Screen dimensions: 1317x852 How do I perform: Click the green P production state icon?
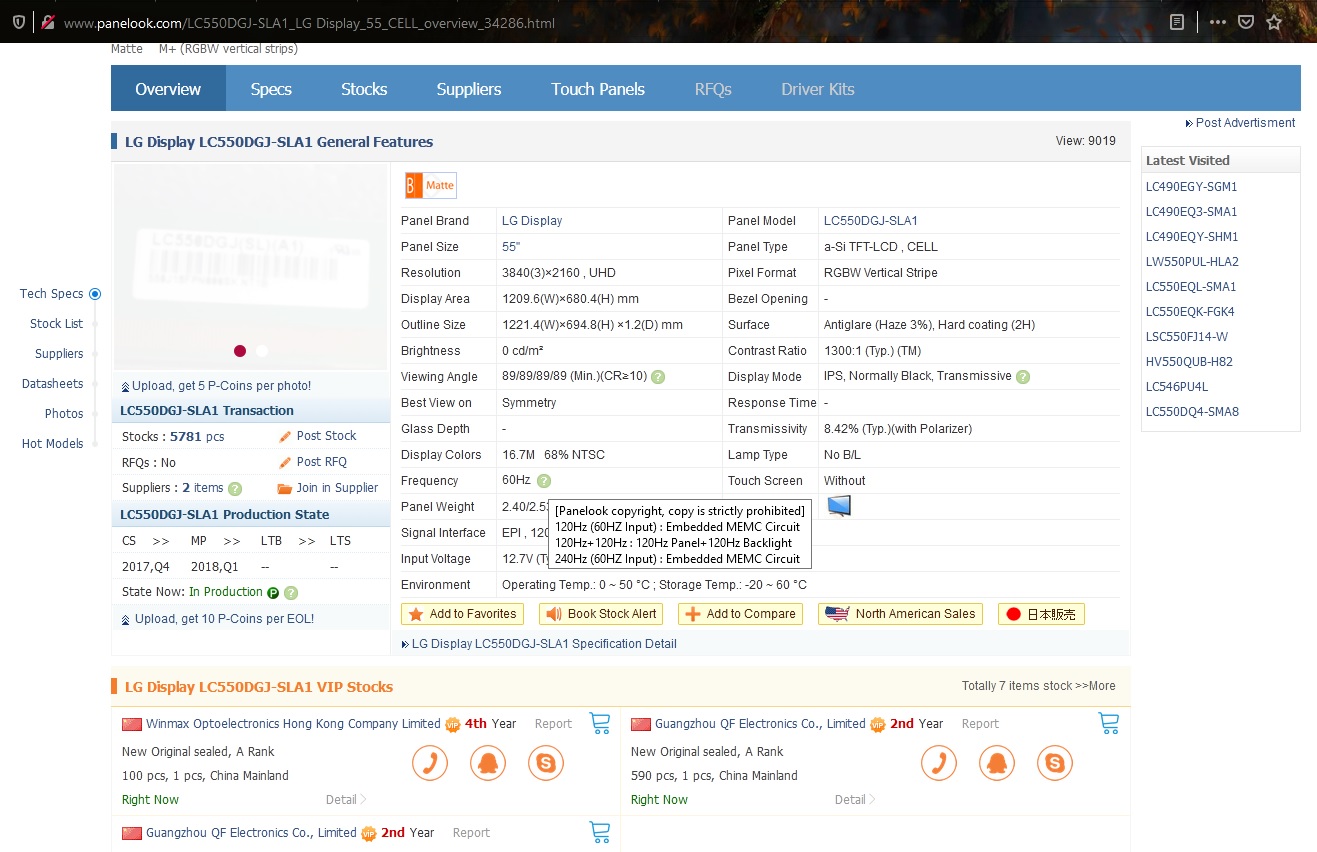pyautogui.click(x=273, y=592)
